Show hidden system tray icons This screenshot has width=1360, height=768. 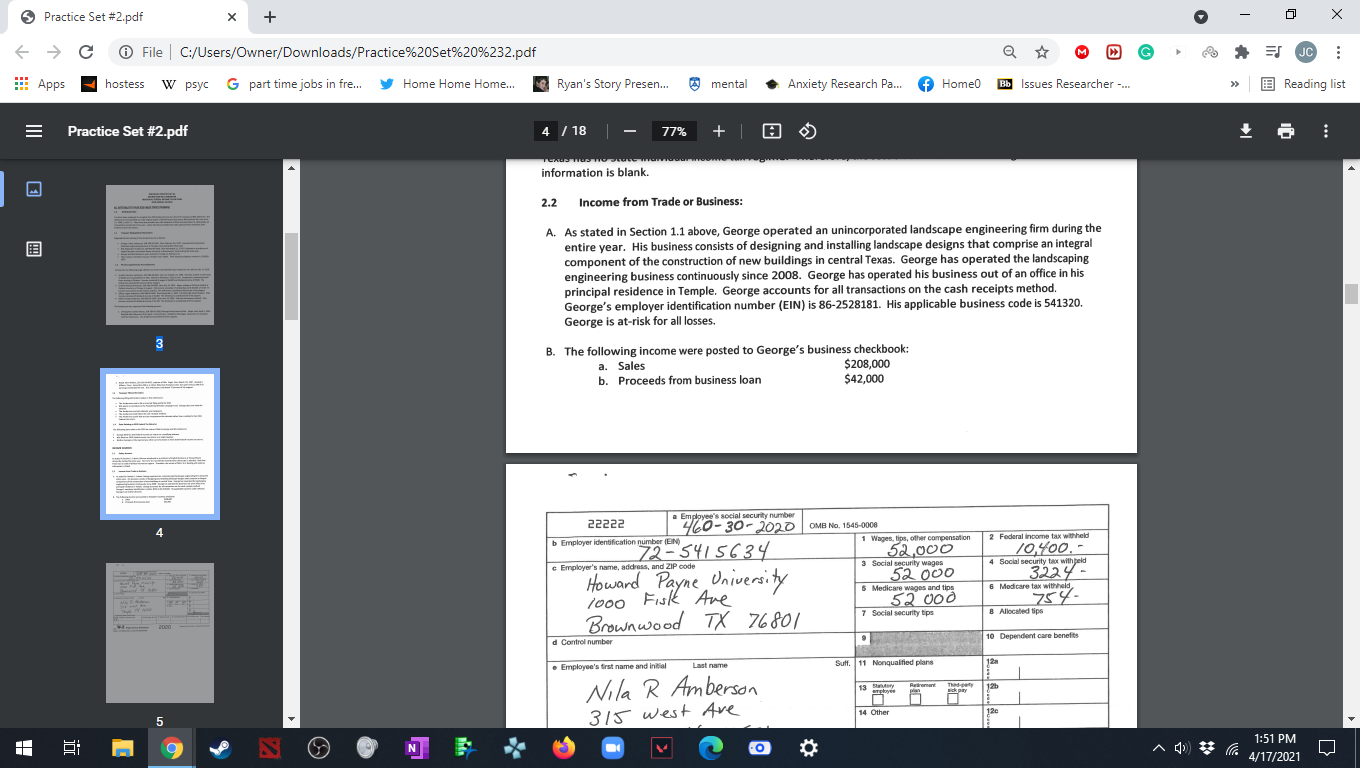click(x=1158, y=747)
